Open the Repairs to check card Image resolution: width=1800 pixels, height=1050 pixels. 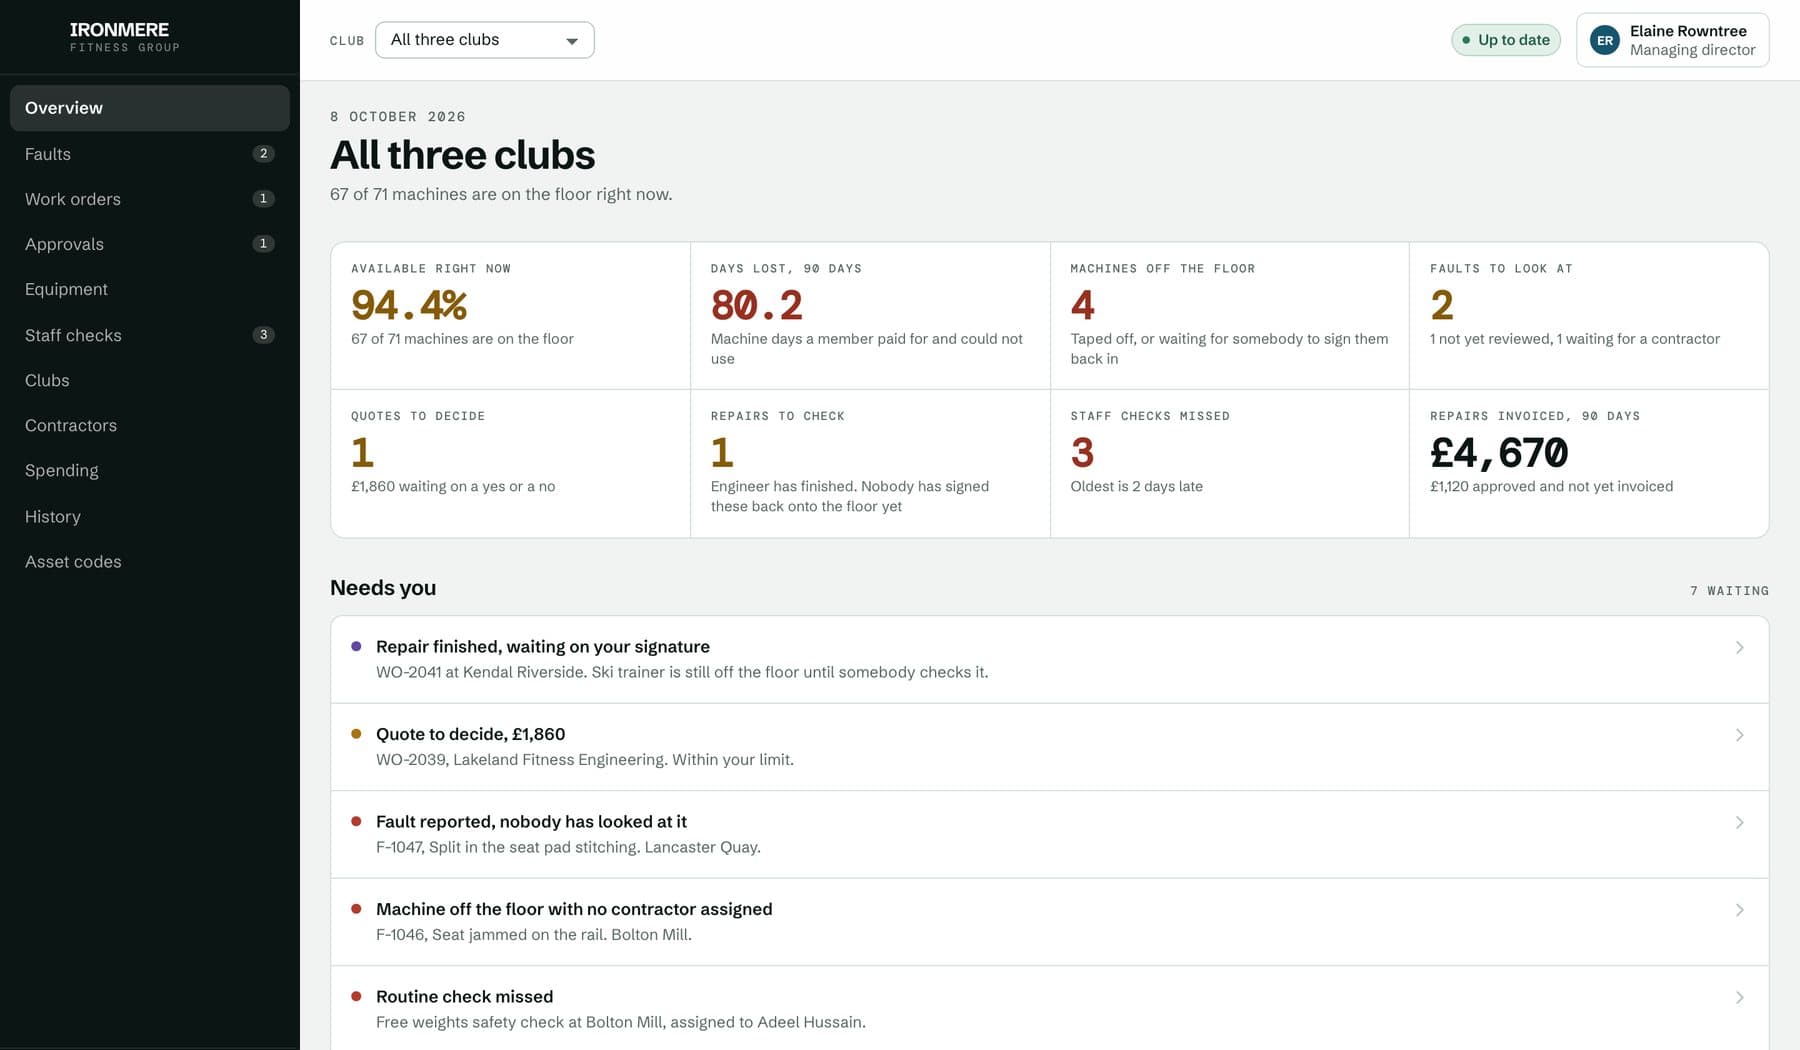(x=870, y=464)
